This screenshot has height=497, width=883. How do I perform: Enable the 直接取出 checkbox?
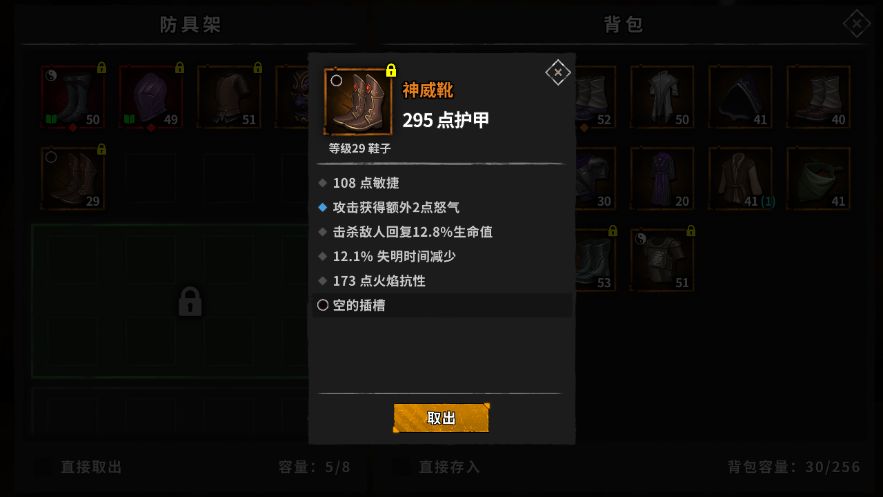tap(45, 467)
